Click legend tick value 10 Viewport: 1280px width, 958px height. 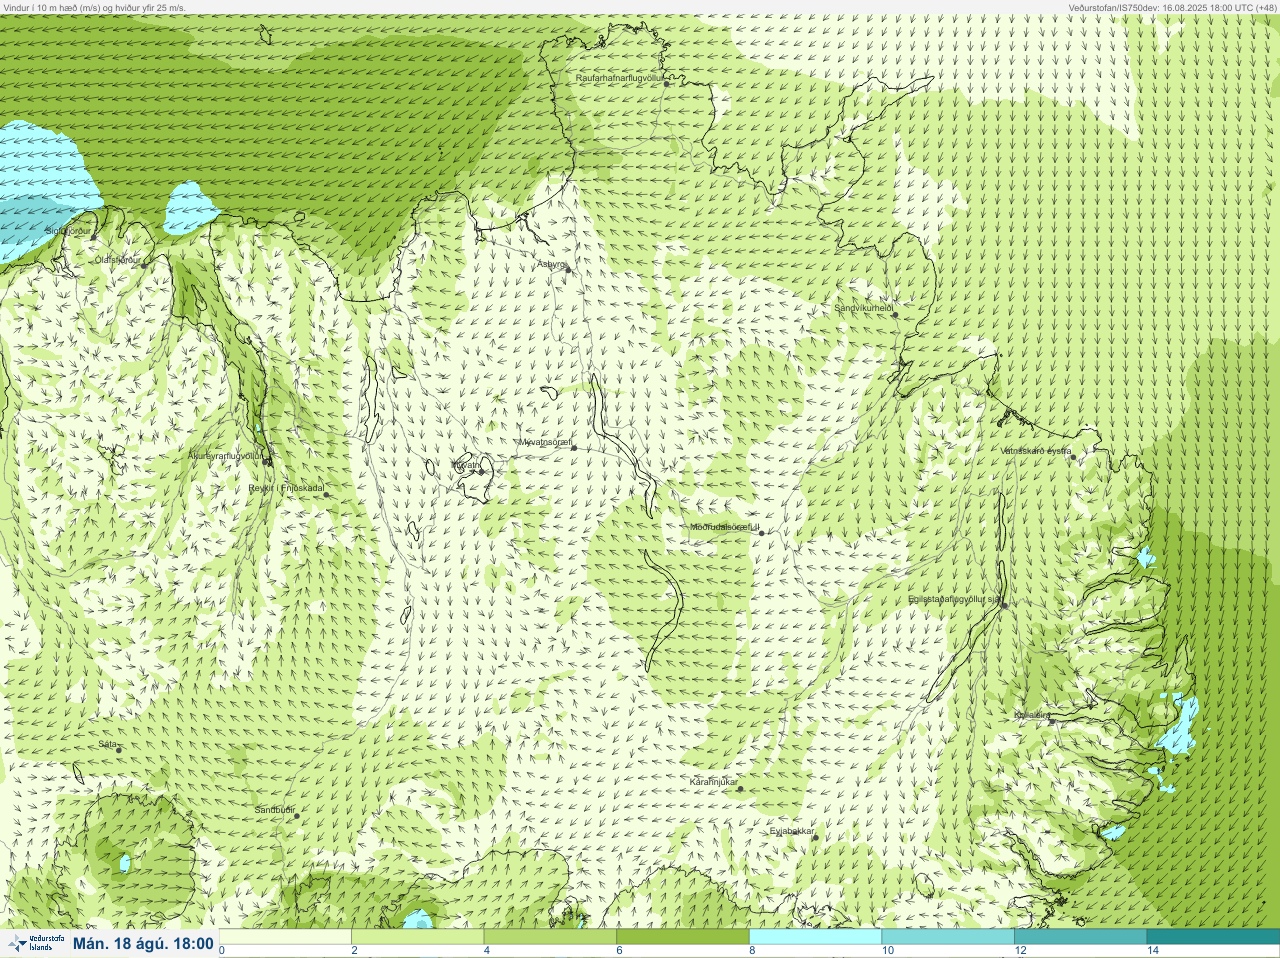point(887,951)
